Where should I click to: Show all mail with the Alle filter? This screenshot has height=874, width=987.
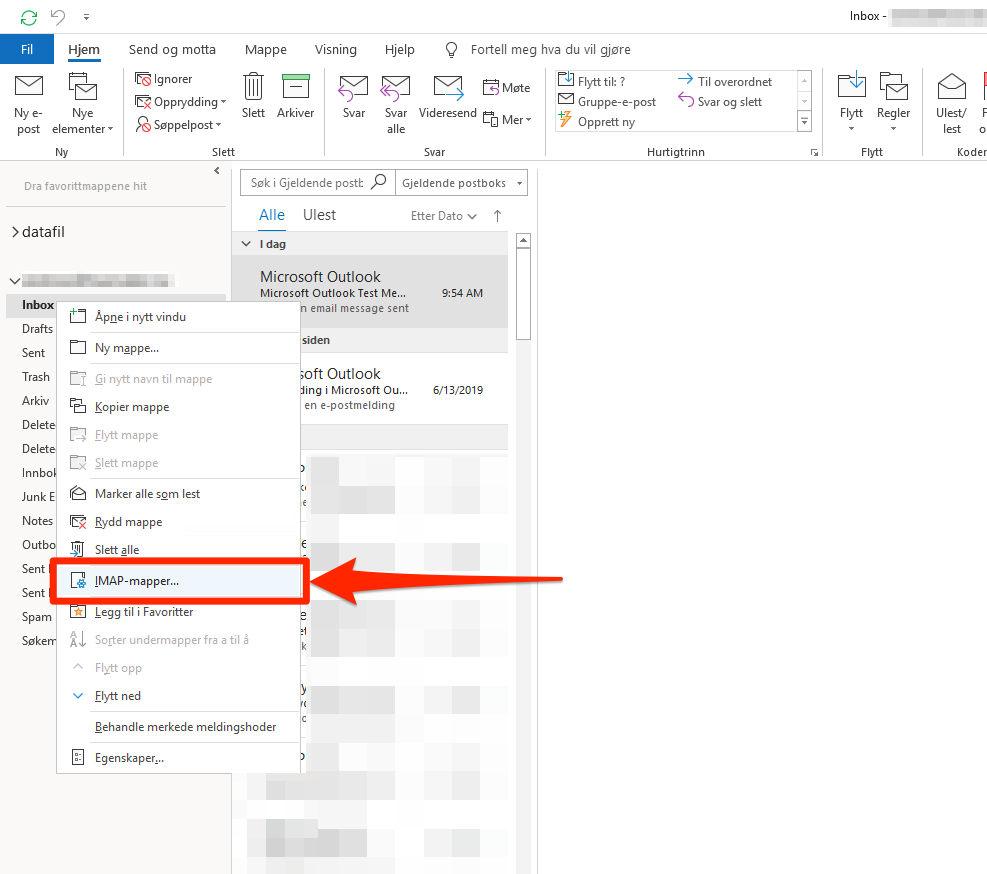272,215
